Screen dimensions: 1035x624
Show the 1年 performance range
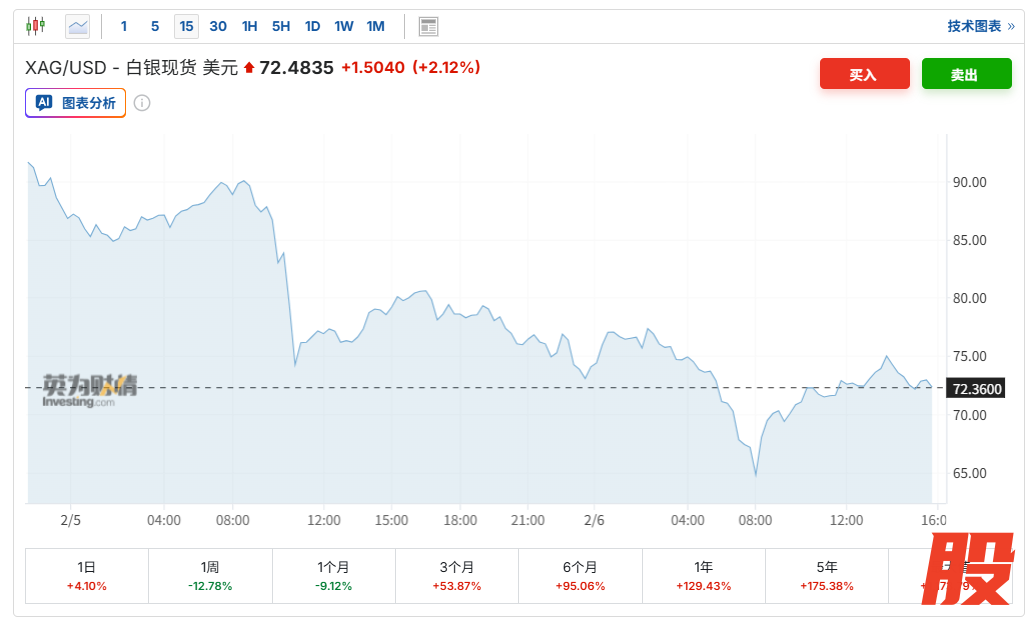pyautogui.click(x=703, y=576)
